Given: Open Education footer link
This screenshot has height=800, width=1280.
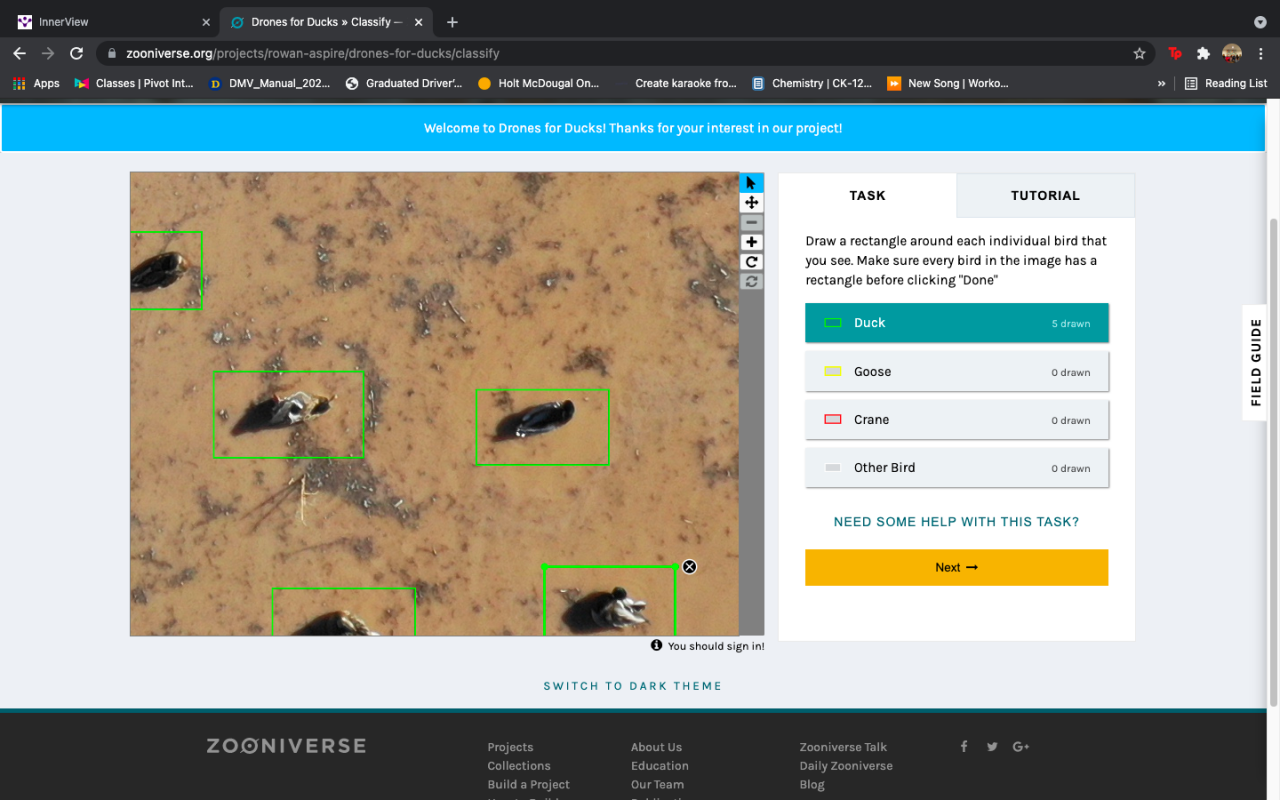Looking at the screenshot, I should 660,766.
